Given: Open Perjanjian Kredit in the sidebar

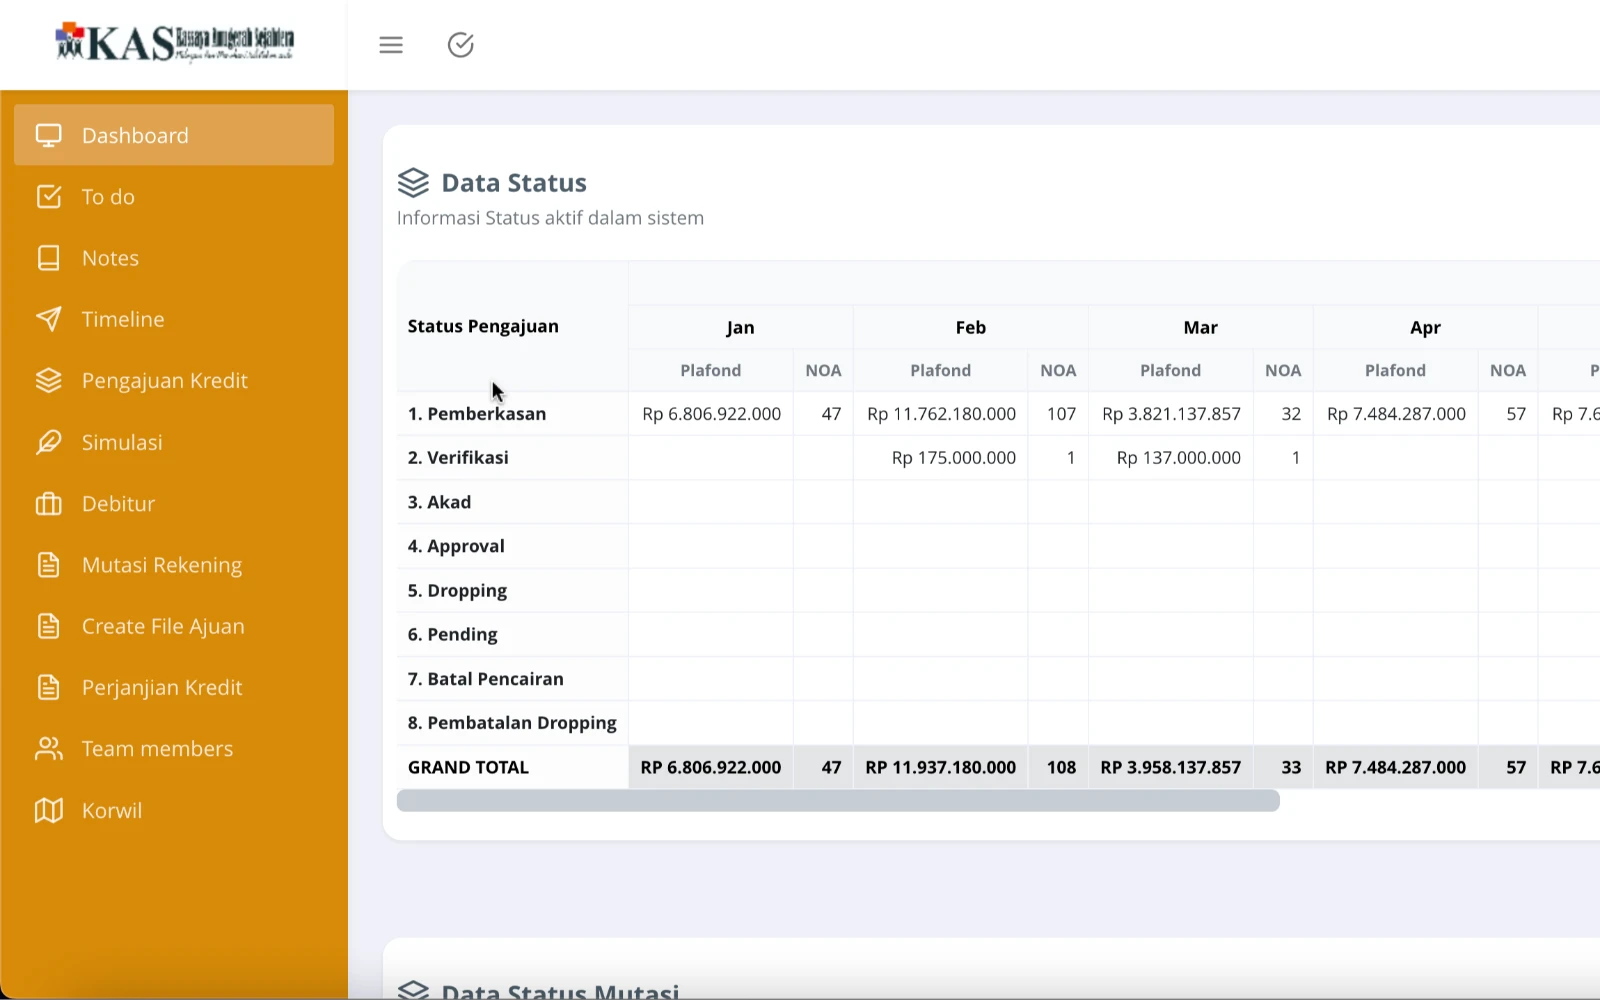Looking at the screenshot, I should pyautogui.click(x=174, y=688).
